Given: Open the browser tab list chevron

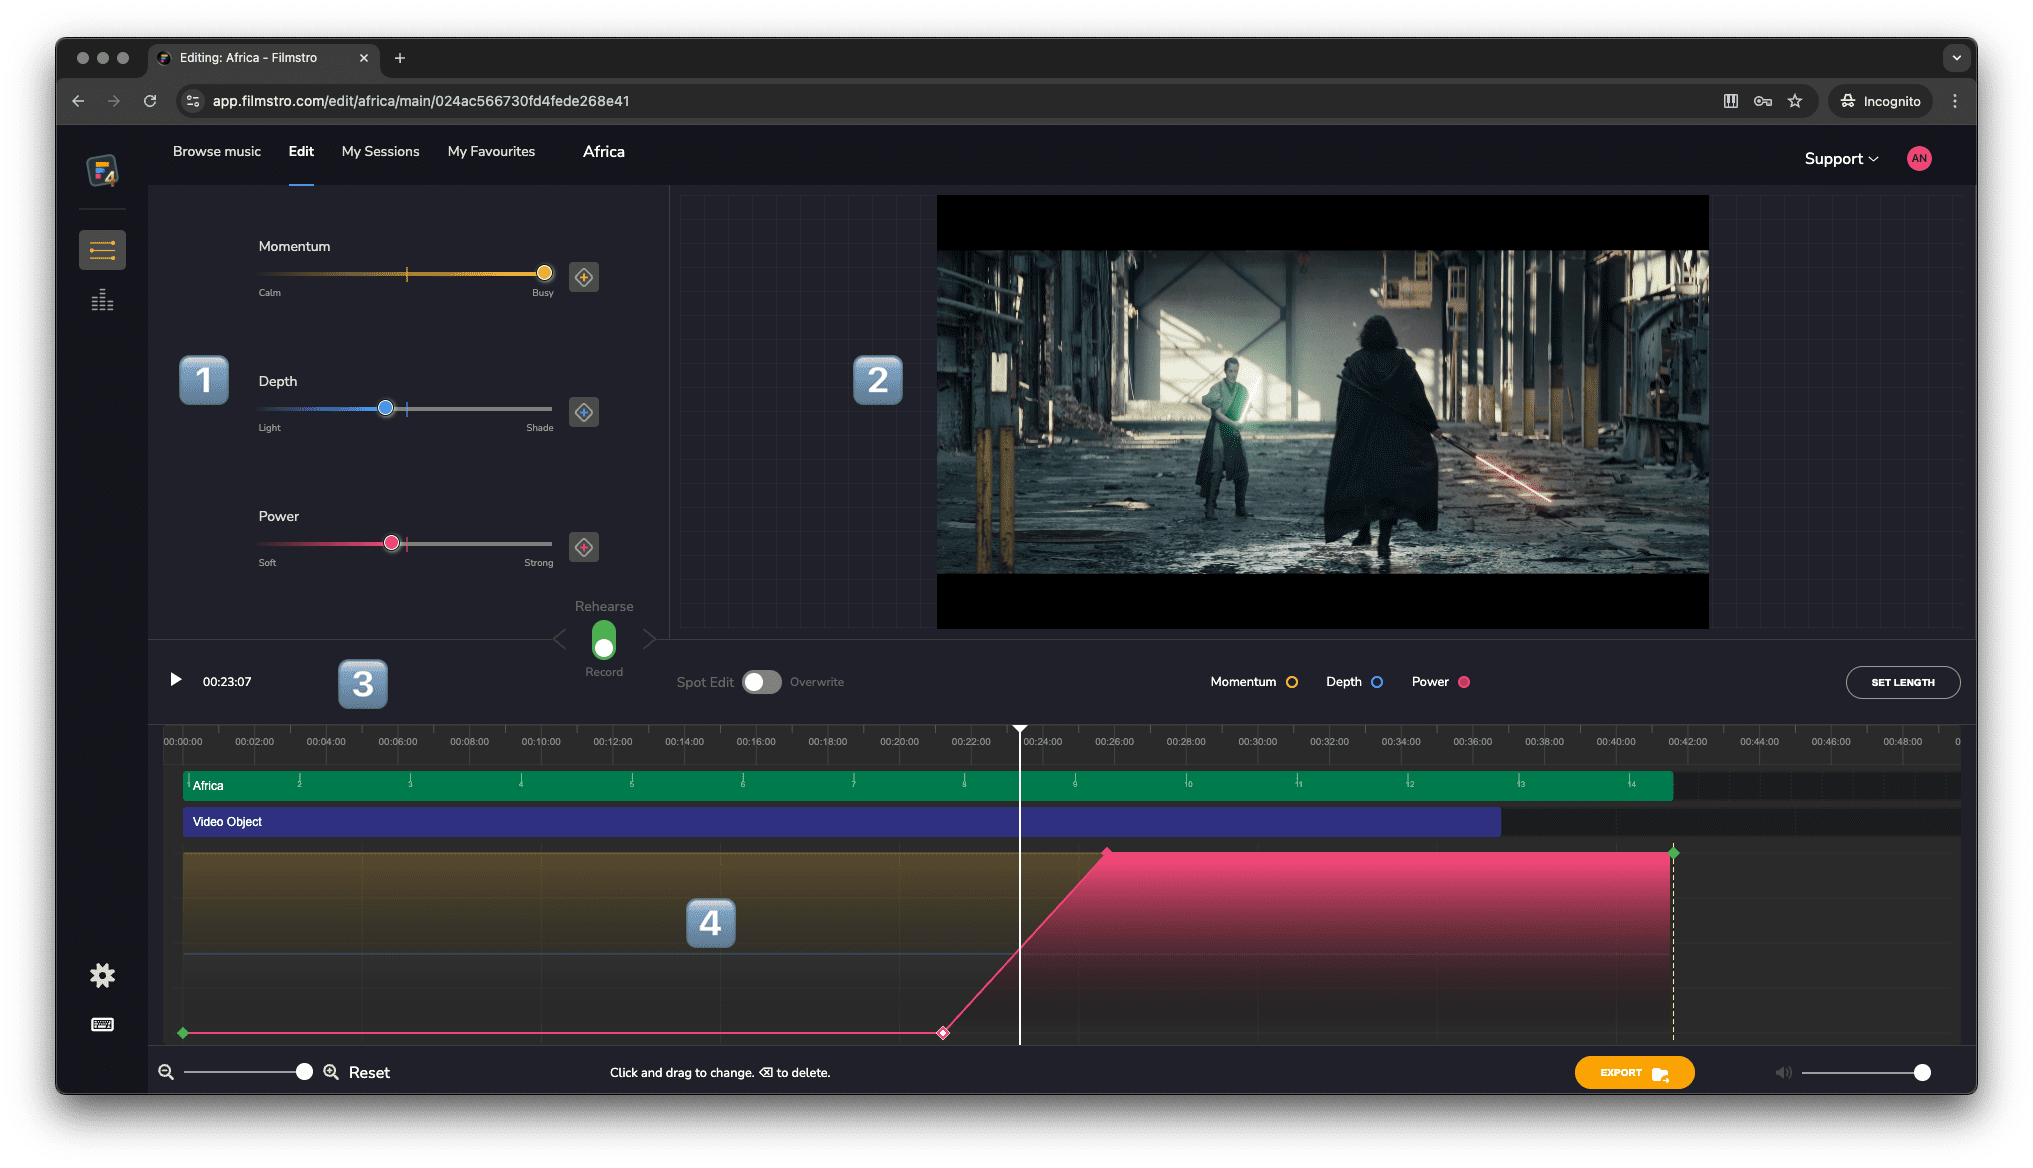Looking at the screenshot, I should coord(1956,58).
